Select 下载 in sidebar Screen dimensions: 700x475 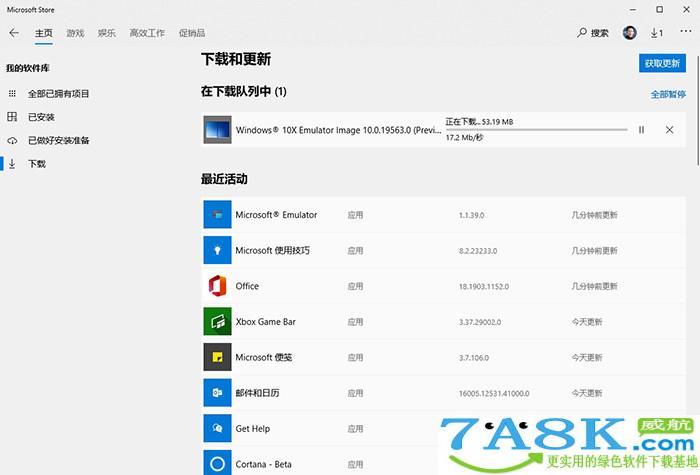37,164
